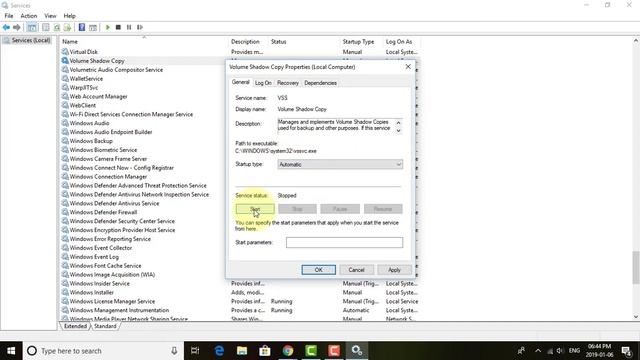Select Windows Biometric Service row
Screen dimensions: 640x360
[103, 150]
